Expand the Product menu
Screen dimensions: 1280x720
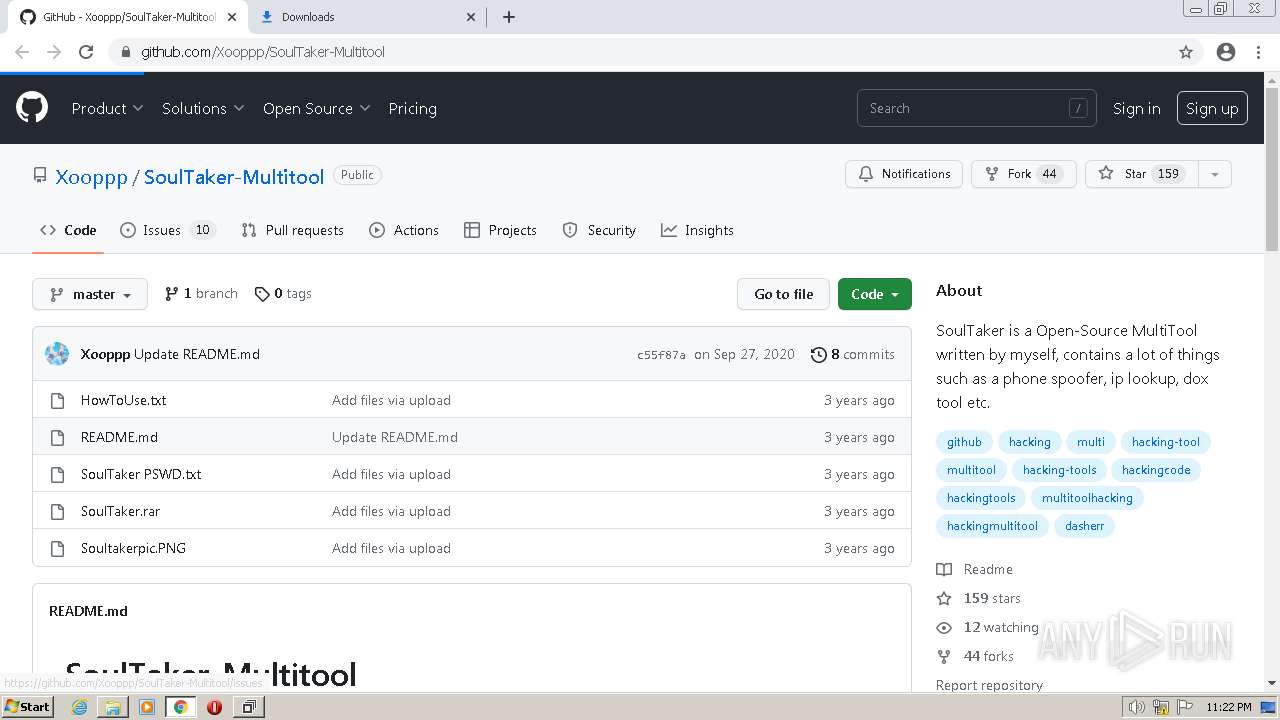pos(107,108)
